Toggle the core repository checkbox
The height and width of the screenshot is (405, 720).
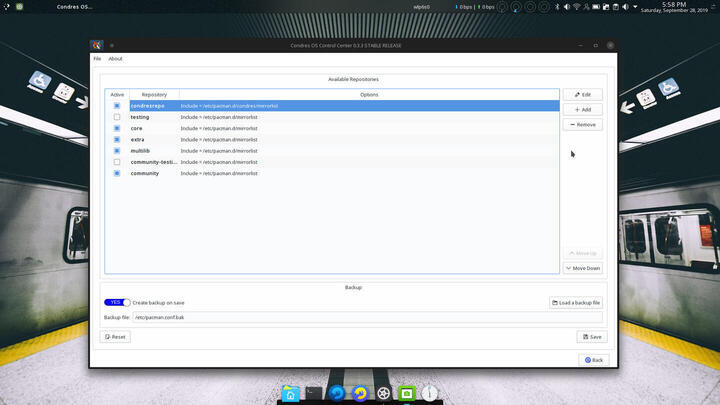click(x=117, y=129)
